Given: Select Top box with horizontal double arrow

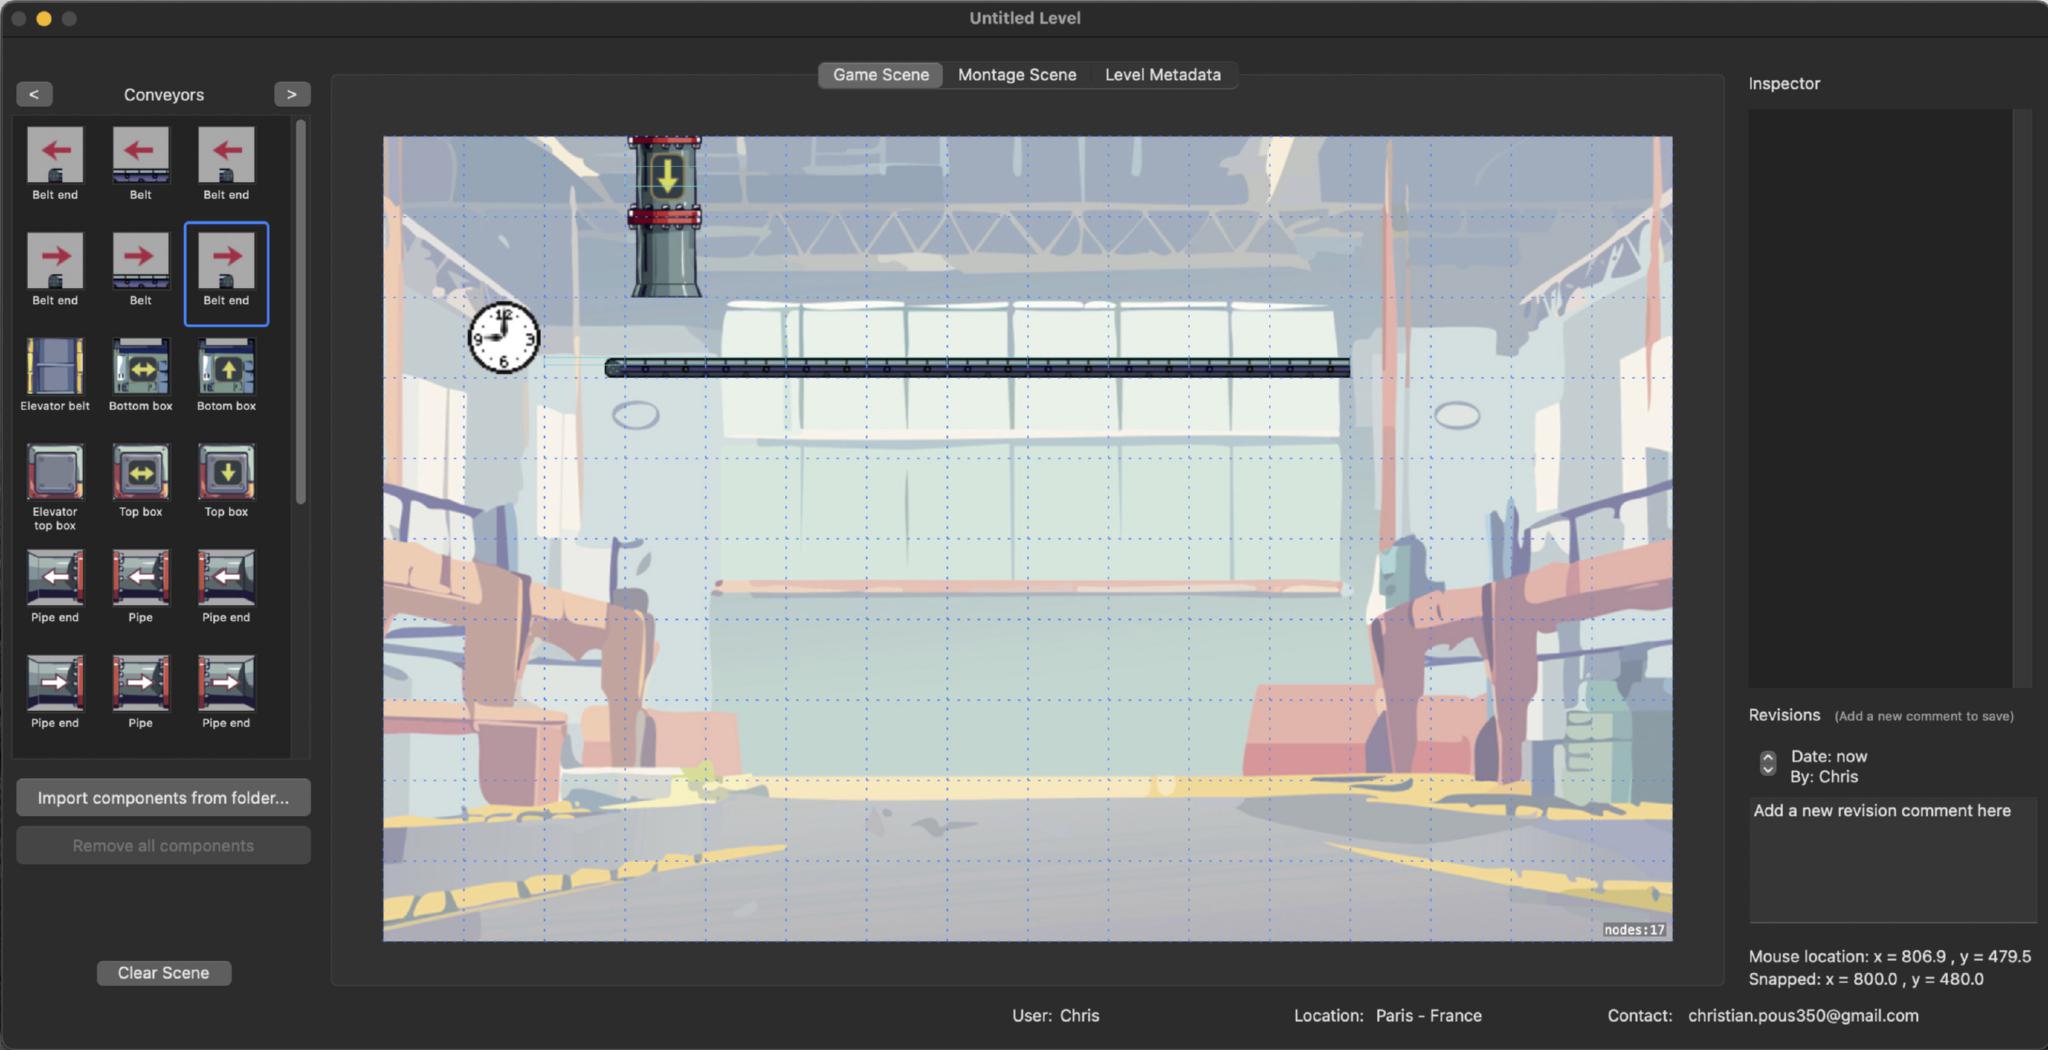Looking at the screenshot, I should 140,473.
